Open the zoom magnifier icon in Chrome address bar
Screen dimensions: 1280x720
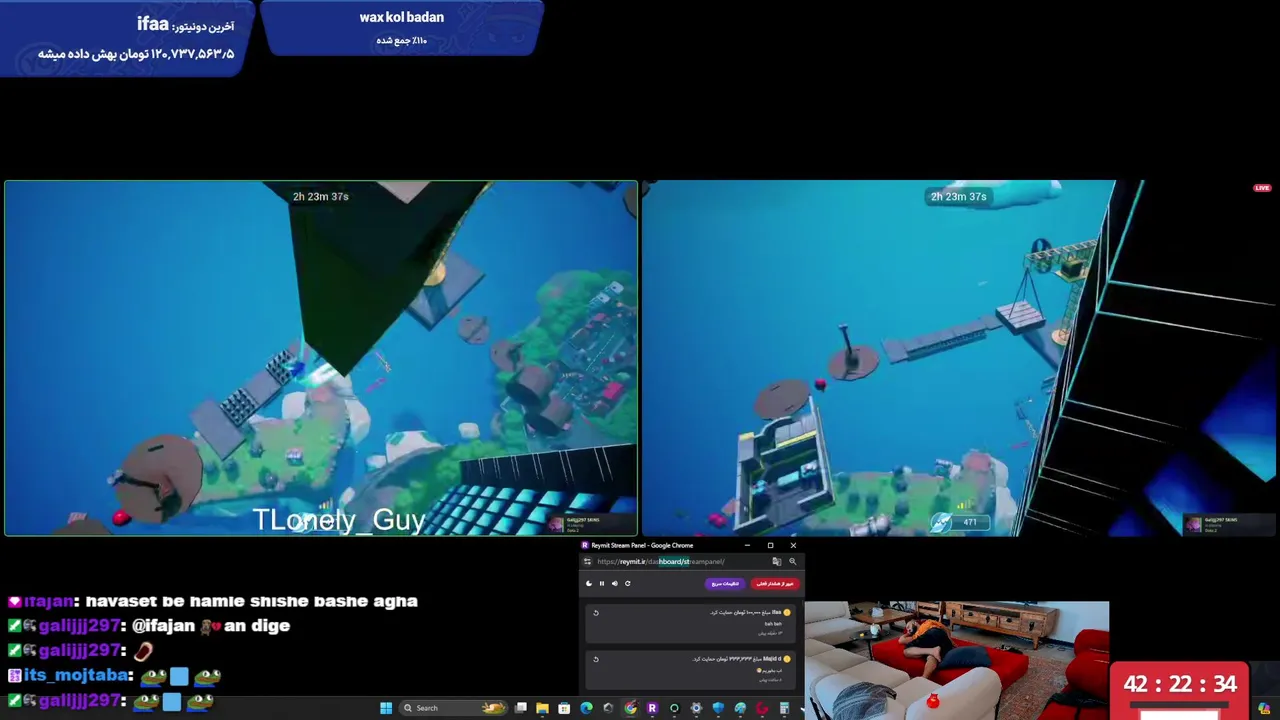pyautogui.click(x=793, y=561)
